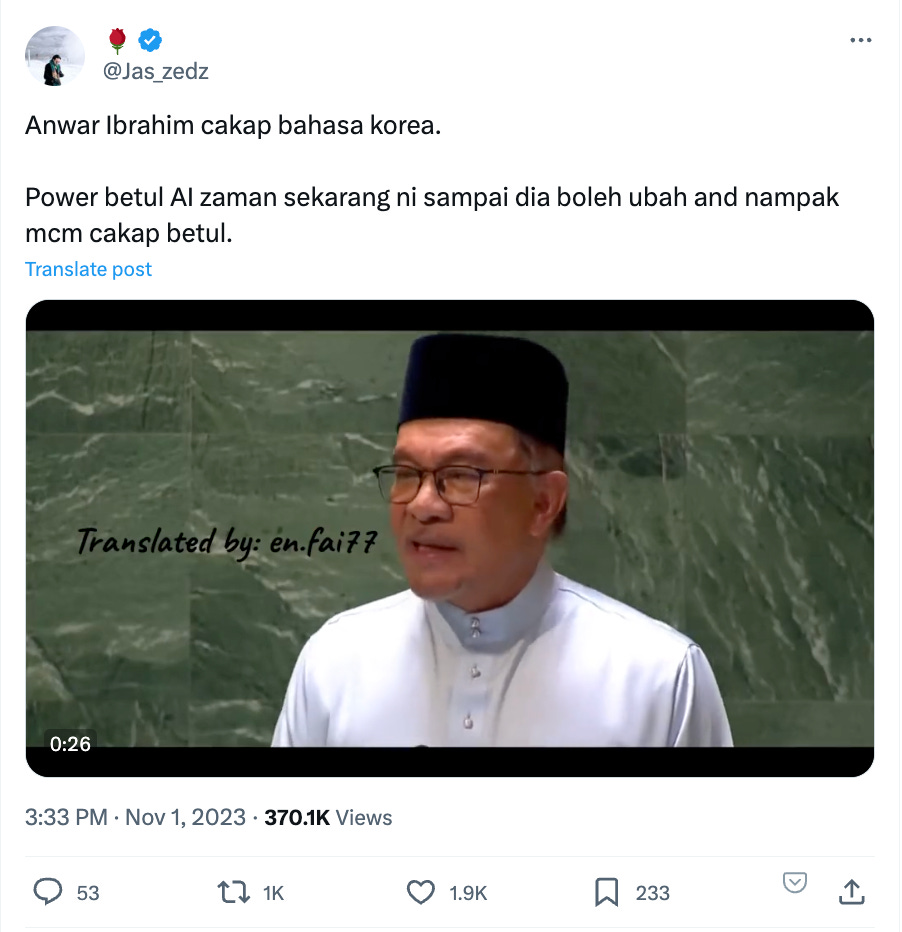Click the blue verified badge
The height and width of the screenshot is (932, 902).
pyautogui.click(x=150, y=40)
